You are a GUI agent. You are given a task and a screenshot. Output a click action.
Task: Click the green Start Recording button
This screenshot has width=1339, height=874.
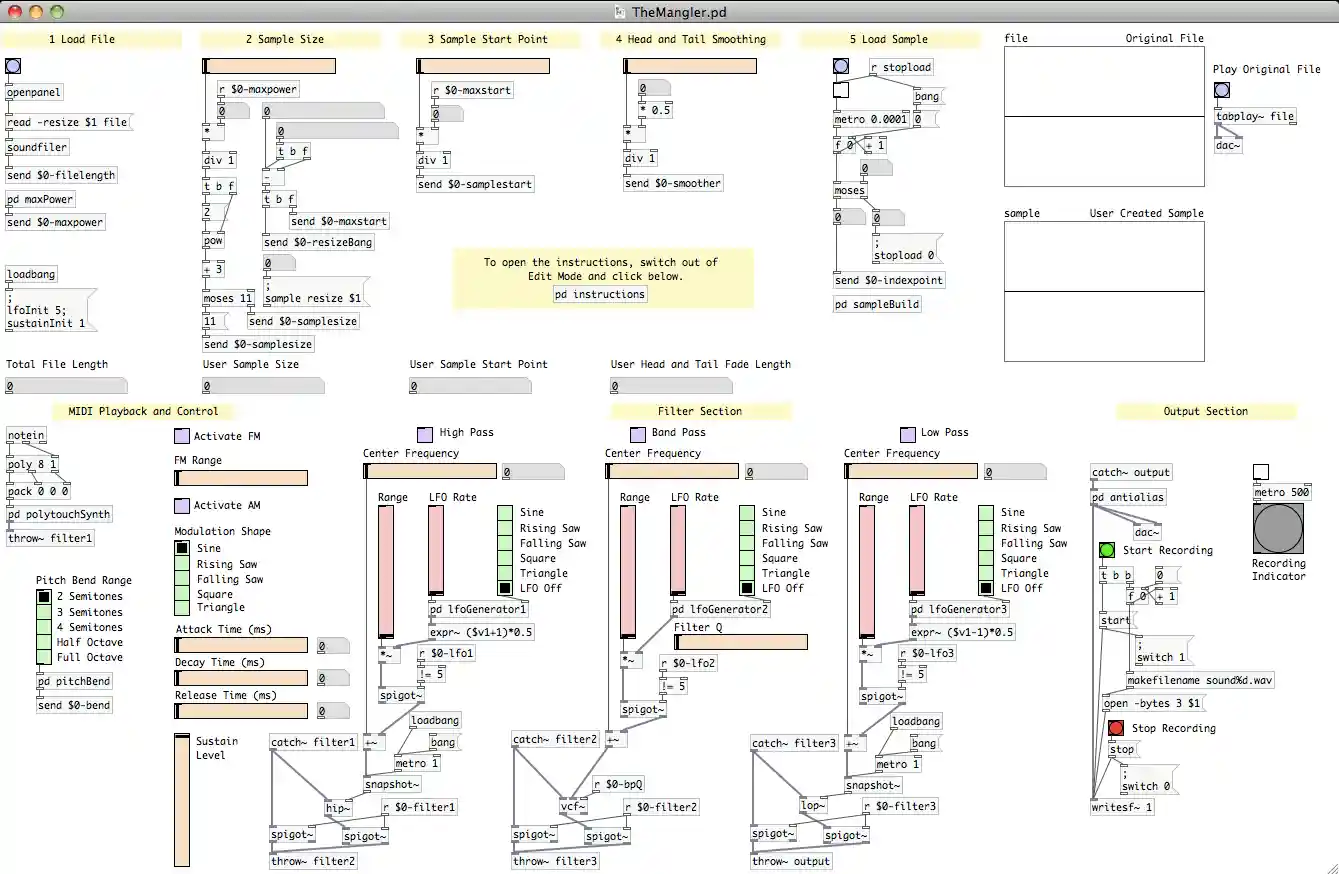[1107, 551]
